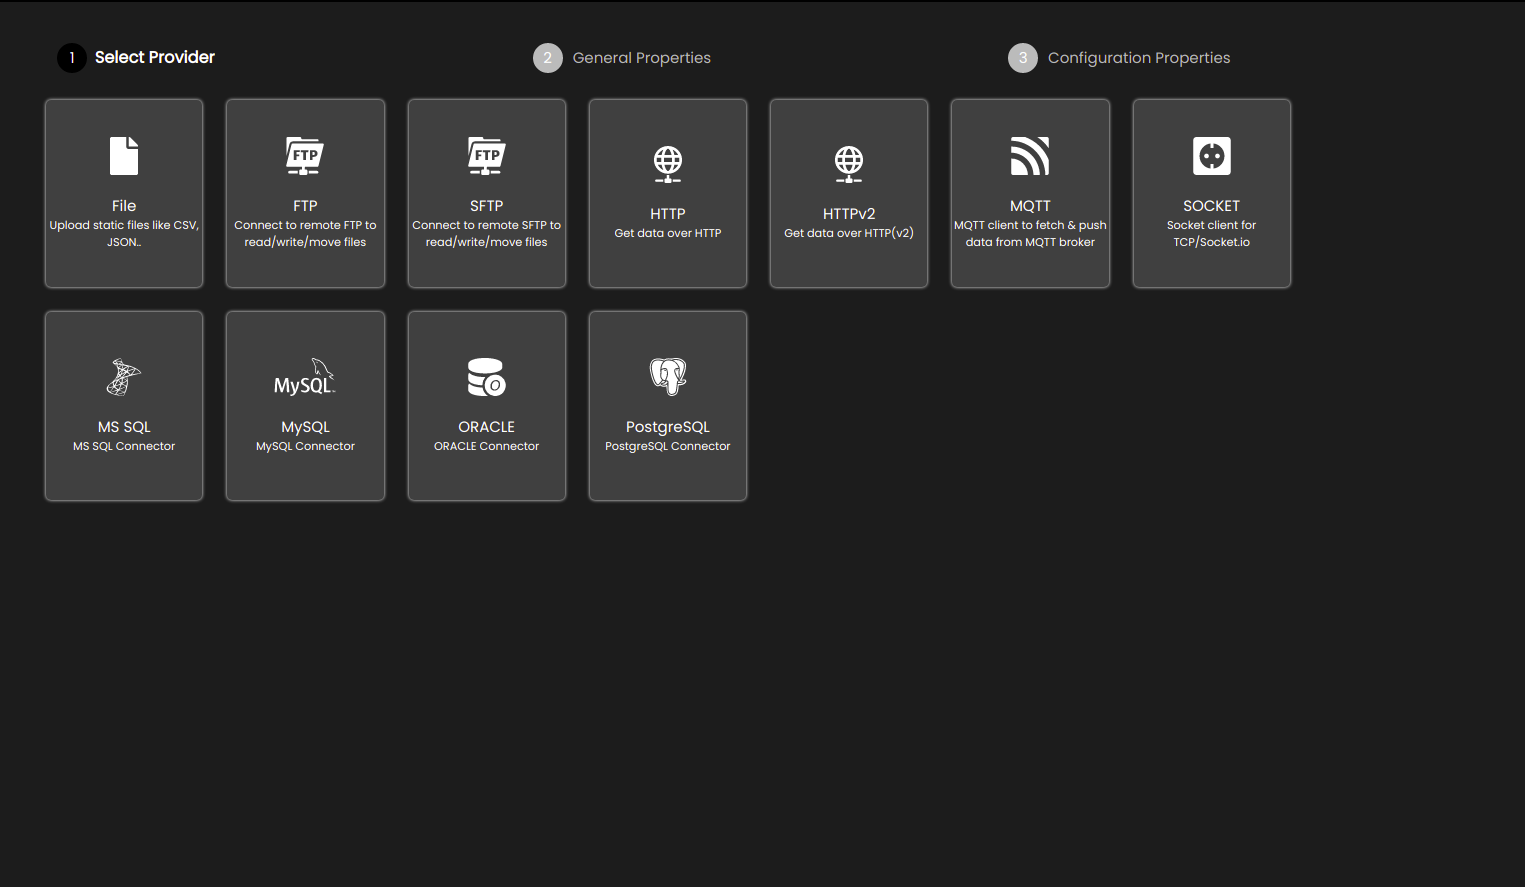
Task: Click the 'MS SQL' card title
Action: tap(124, 427)
